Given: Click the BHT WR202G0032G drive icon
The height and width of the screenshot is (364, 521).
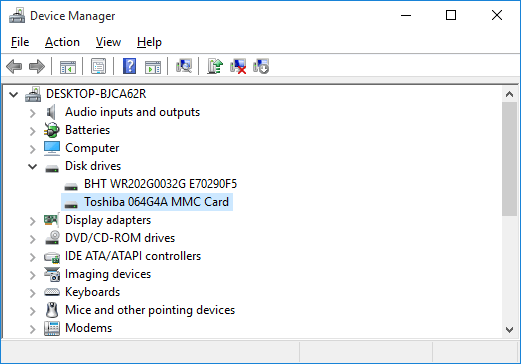Looking at the screenshot, I should (71, 186).
